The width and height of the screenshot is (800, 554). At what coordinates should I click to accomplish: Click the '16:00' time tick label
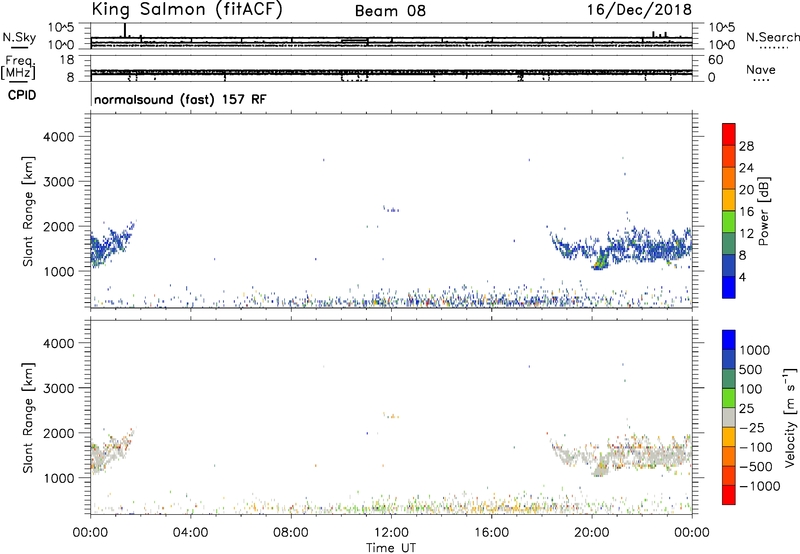point(491,533)
